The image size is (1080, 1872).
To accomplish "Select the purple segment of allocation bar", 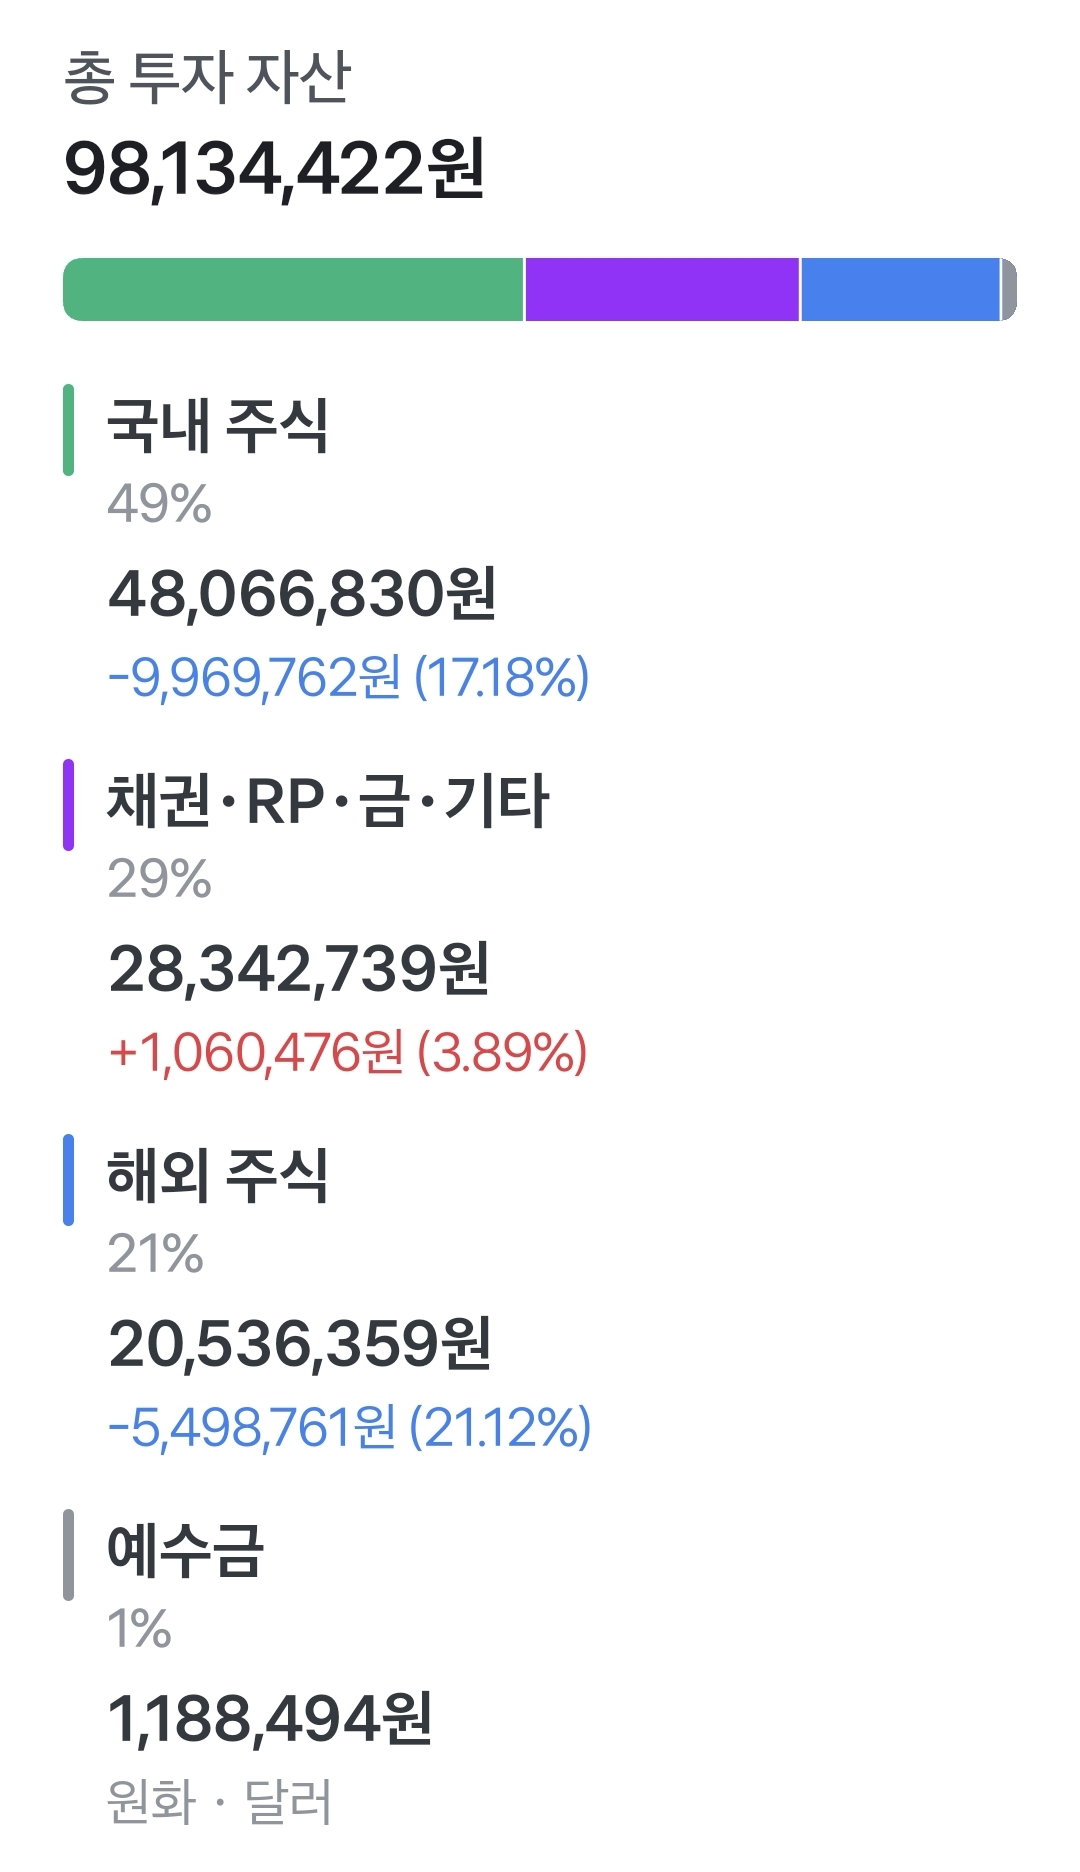I will (x=662, y=290).
